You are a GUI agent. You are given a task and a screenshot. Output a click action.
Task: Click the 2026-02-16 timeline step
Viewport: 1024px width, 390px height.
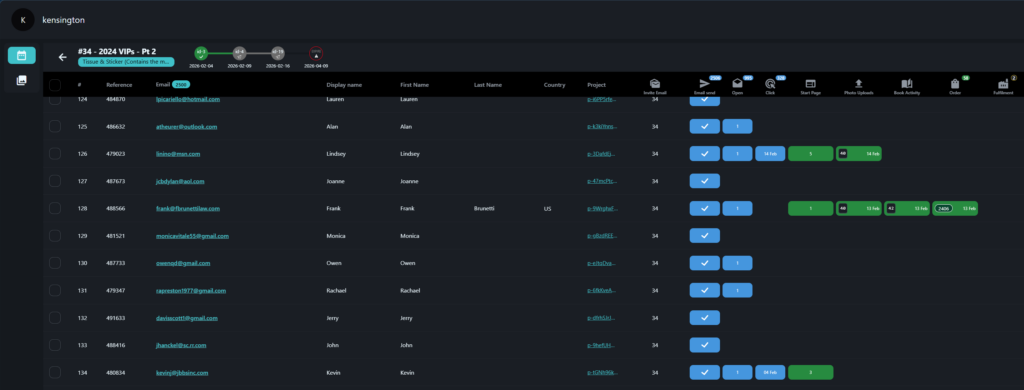[x=278, y=53]
